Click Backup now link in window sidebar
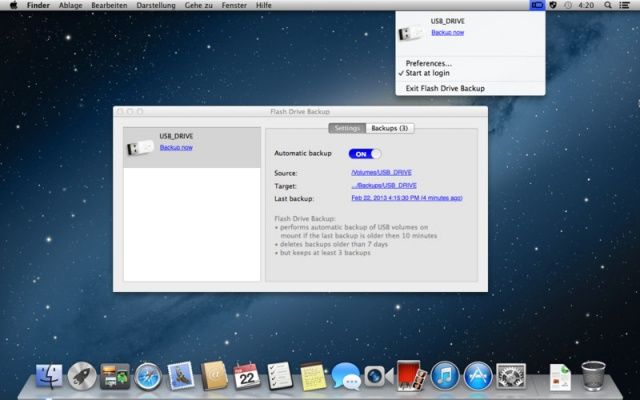 (176, 147)
